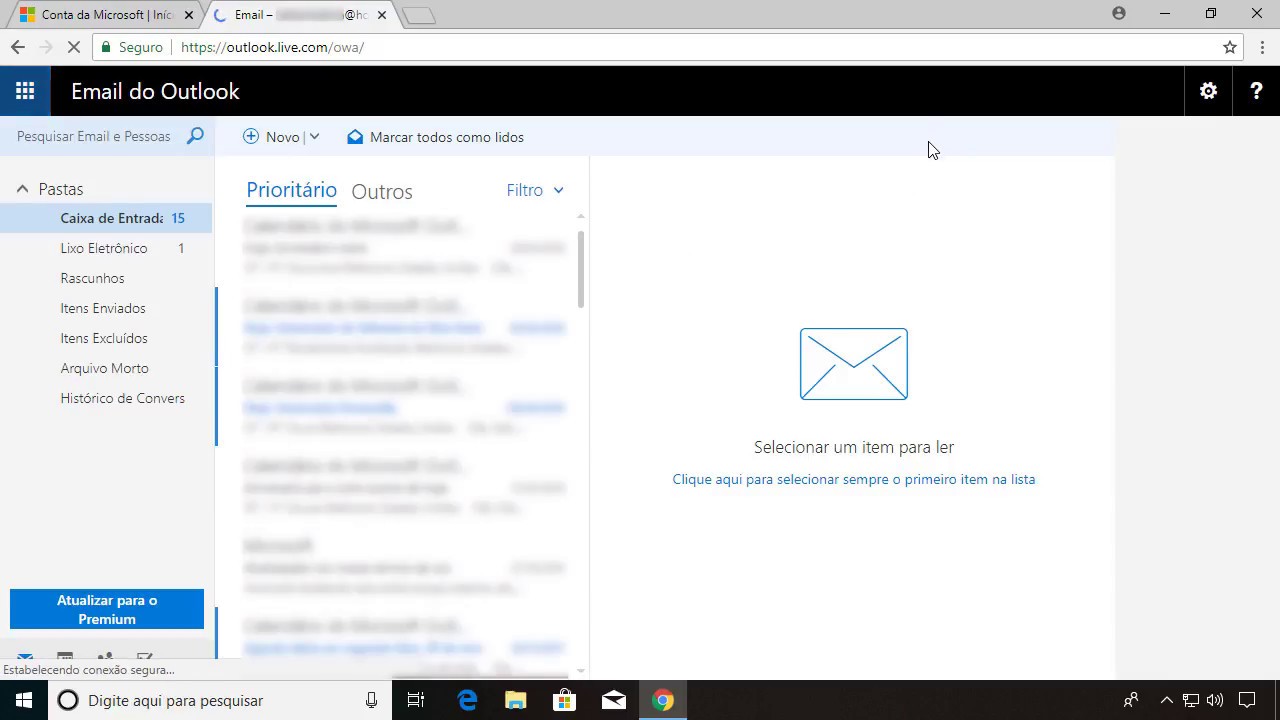The height and width of the screenshot is (720, 1280).
Task: Open Outlook settings gear
Action: click(1208, 91)
